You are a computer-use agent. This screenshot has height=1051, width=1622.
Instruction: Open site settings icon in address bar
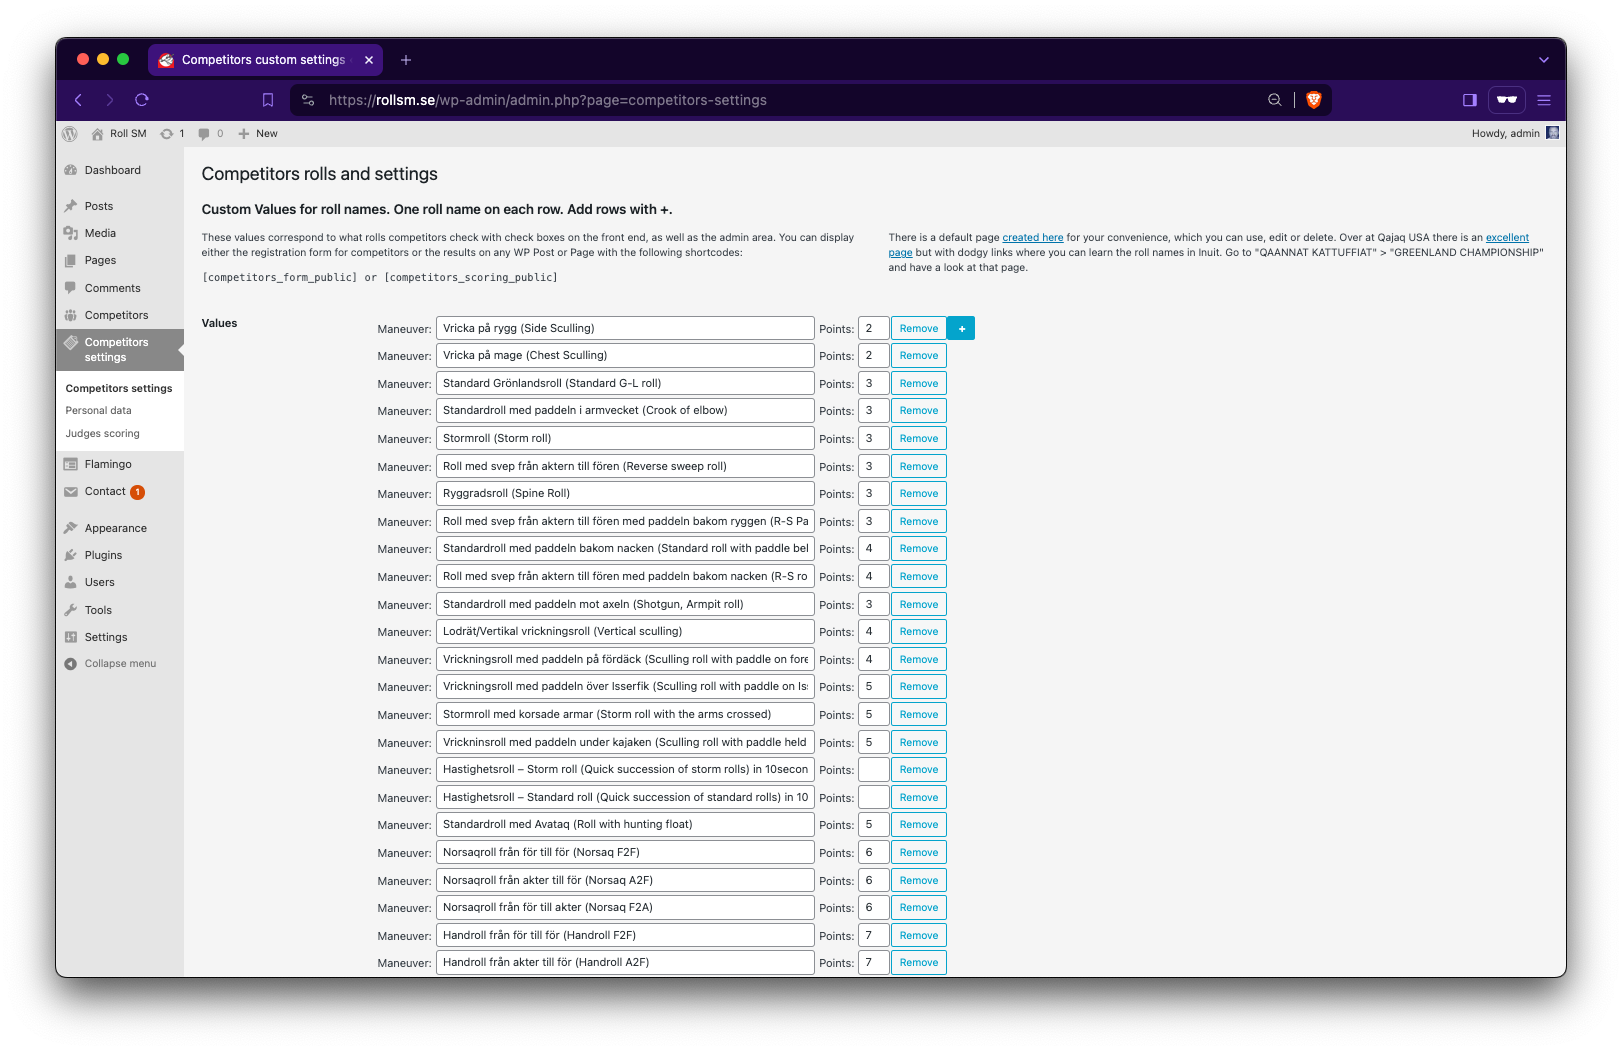click(x=308, y=100)
